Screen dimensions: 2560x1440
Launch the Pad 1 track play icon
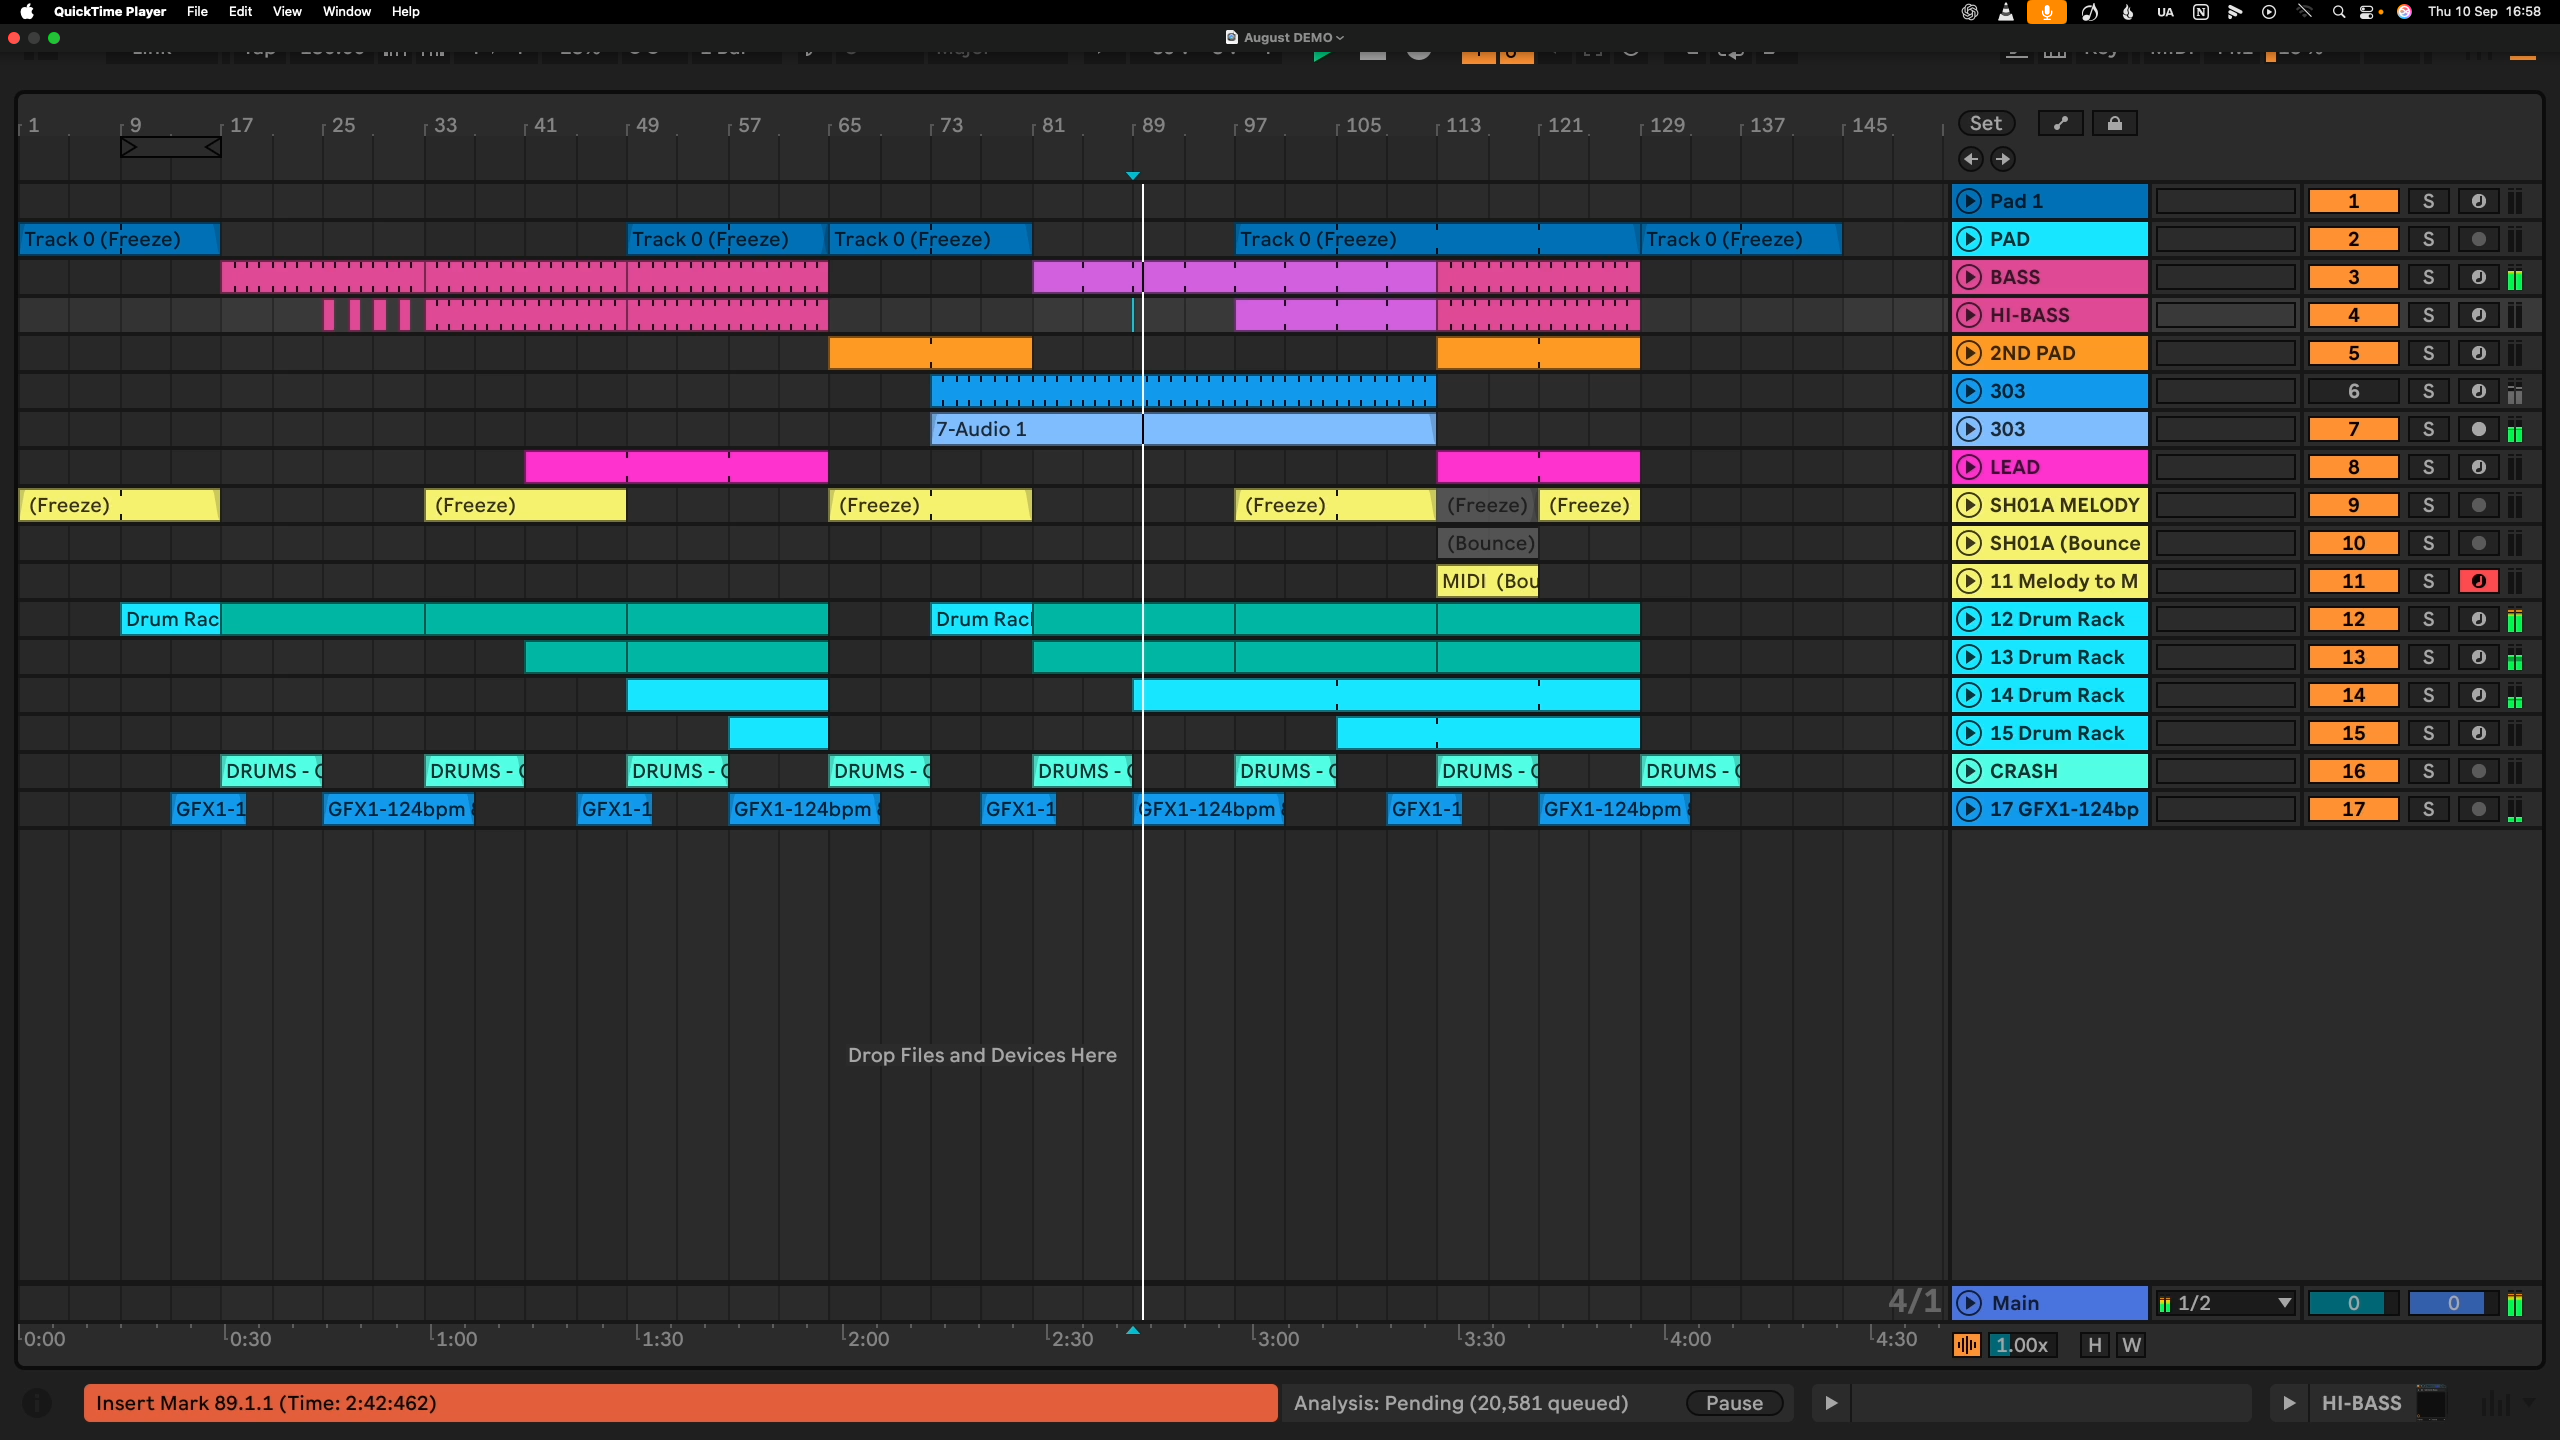pyautogui.click(x=1969, y=201)
